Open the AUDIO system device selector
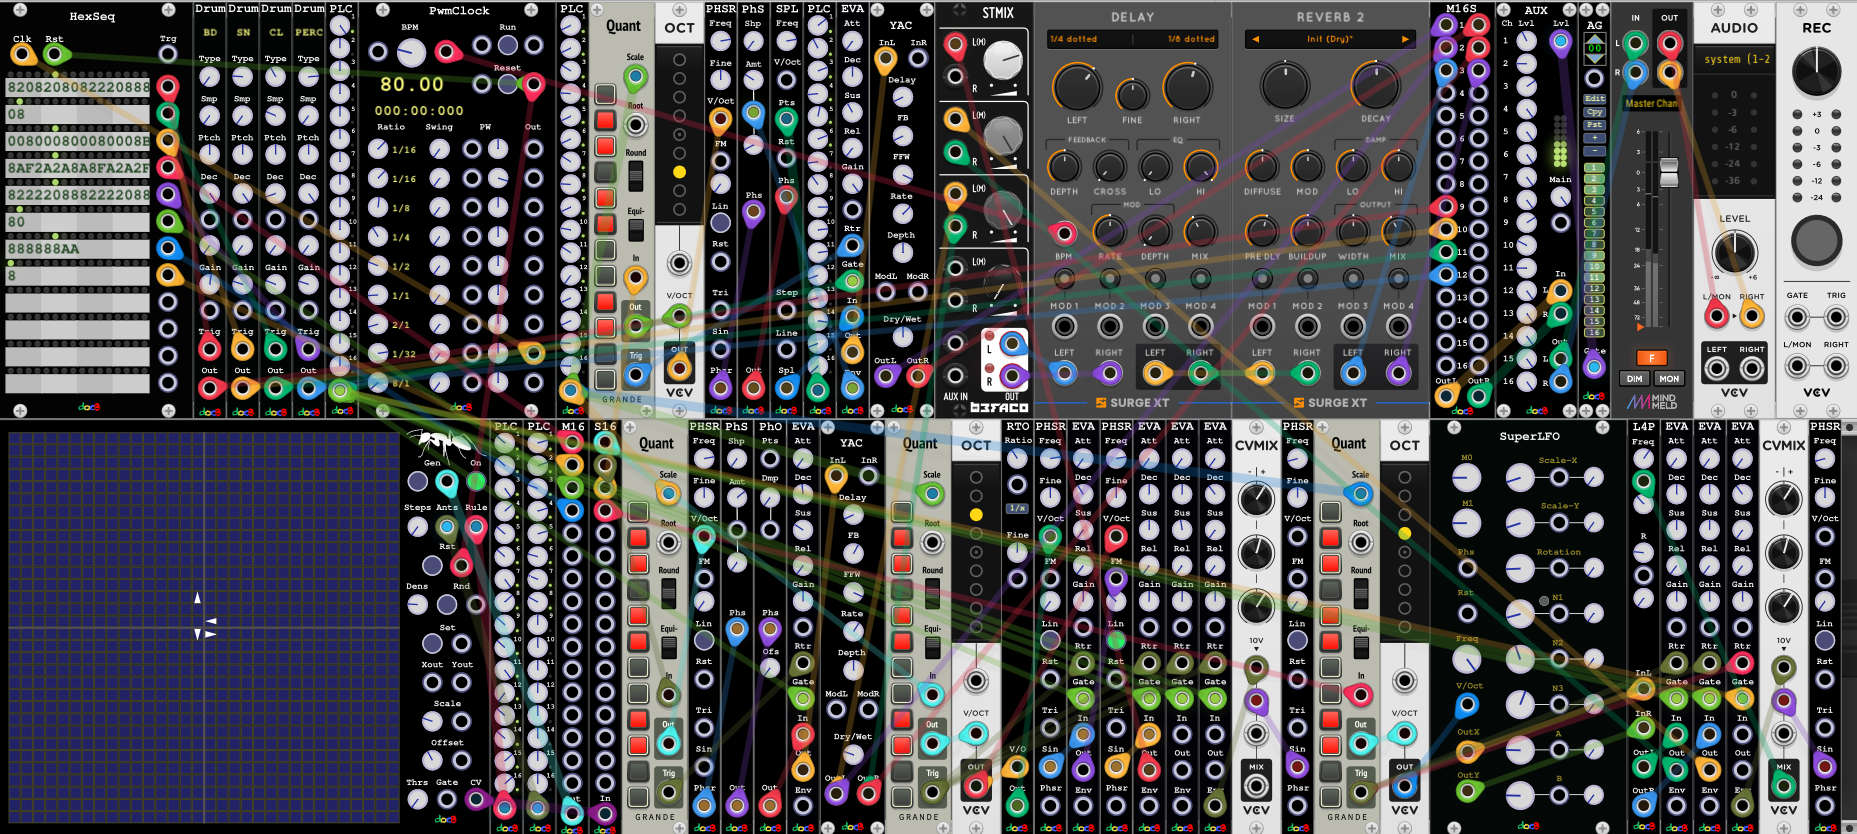 click(1735, 60)
